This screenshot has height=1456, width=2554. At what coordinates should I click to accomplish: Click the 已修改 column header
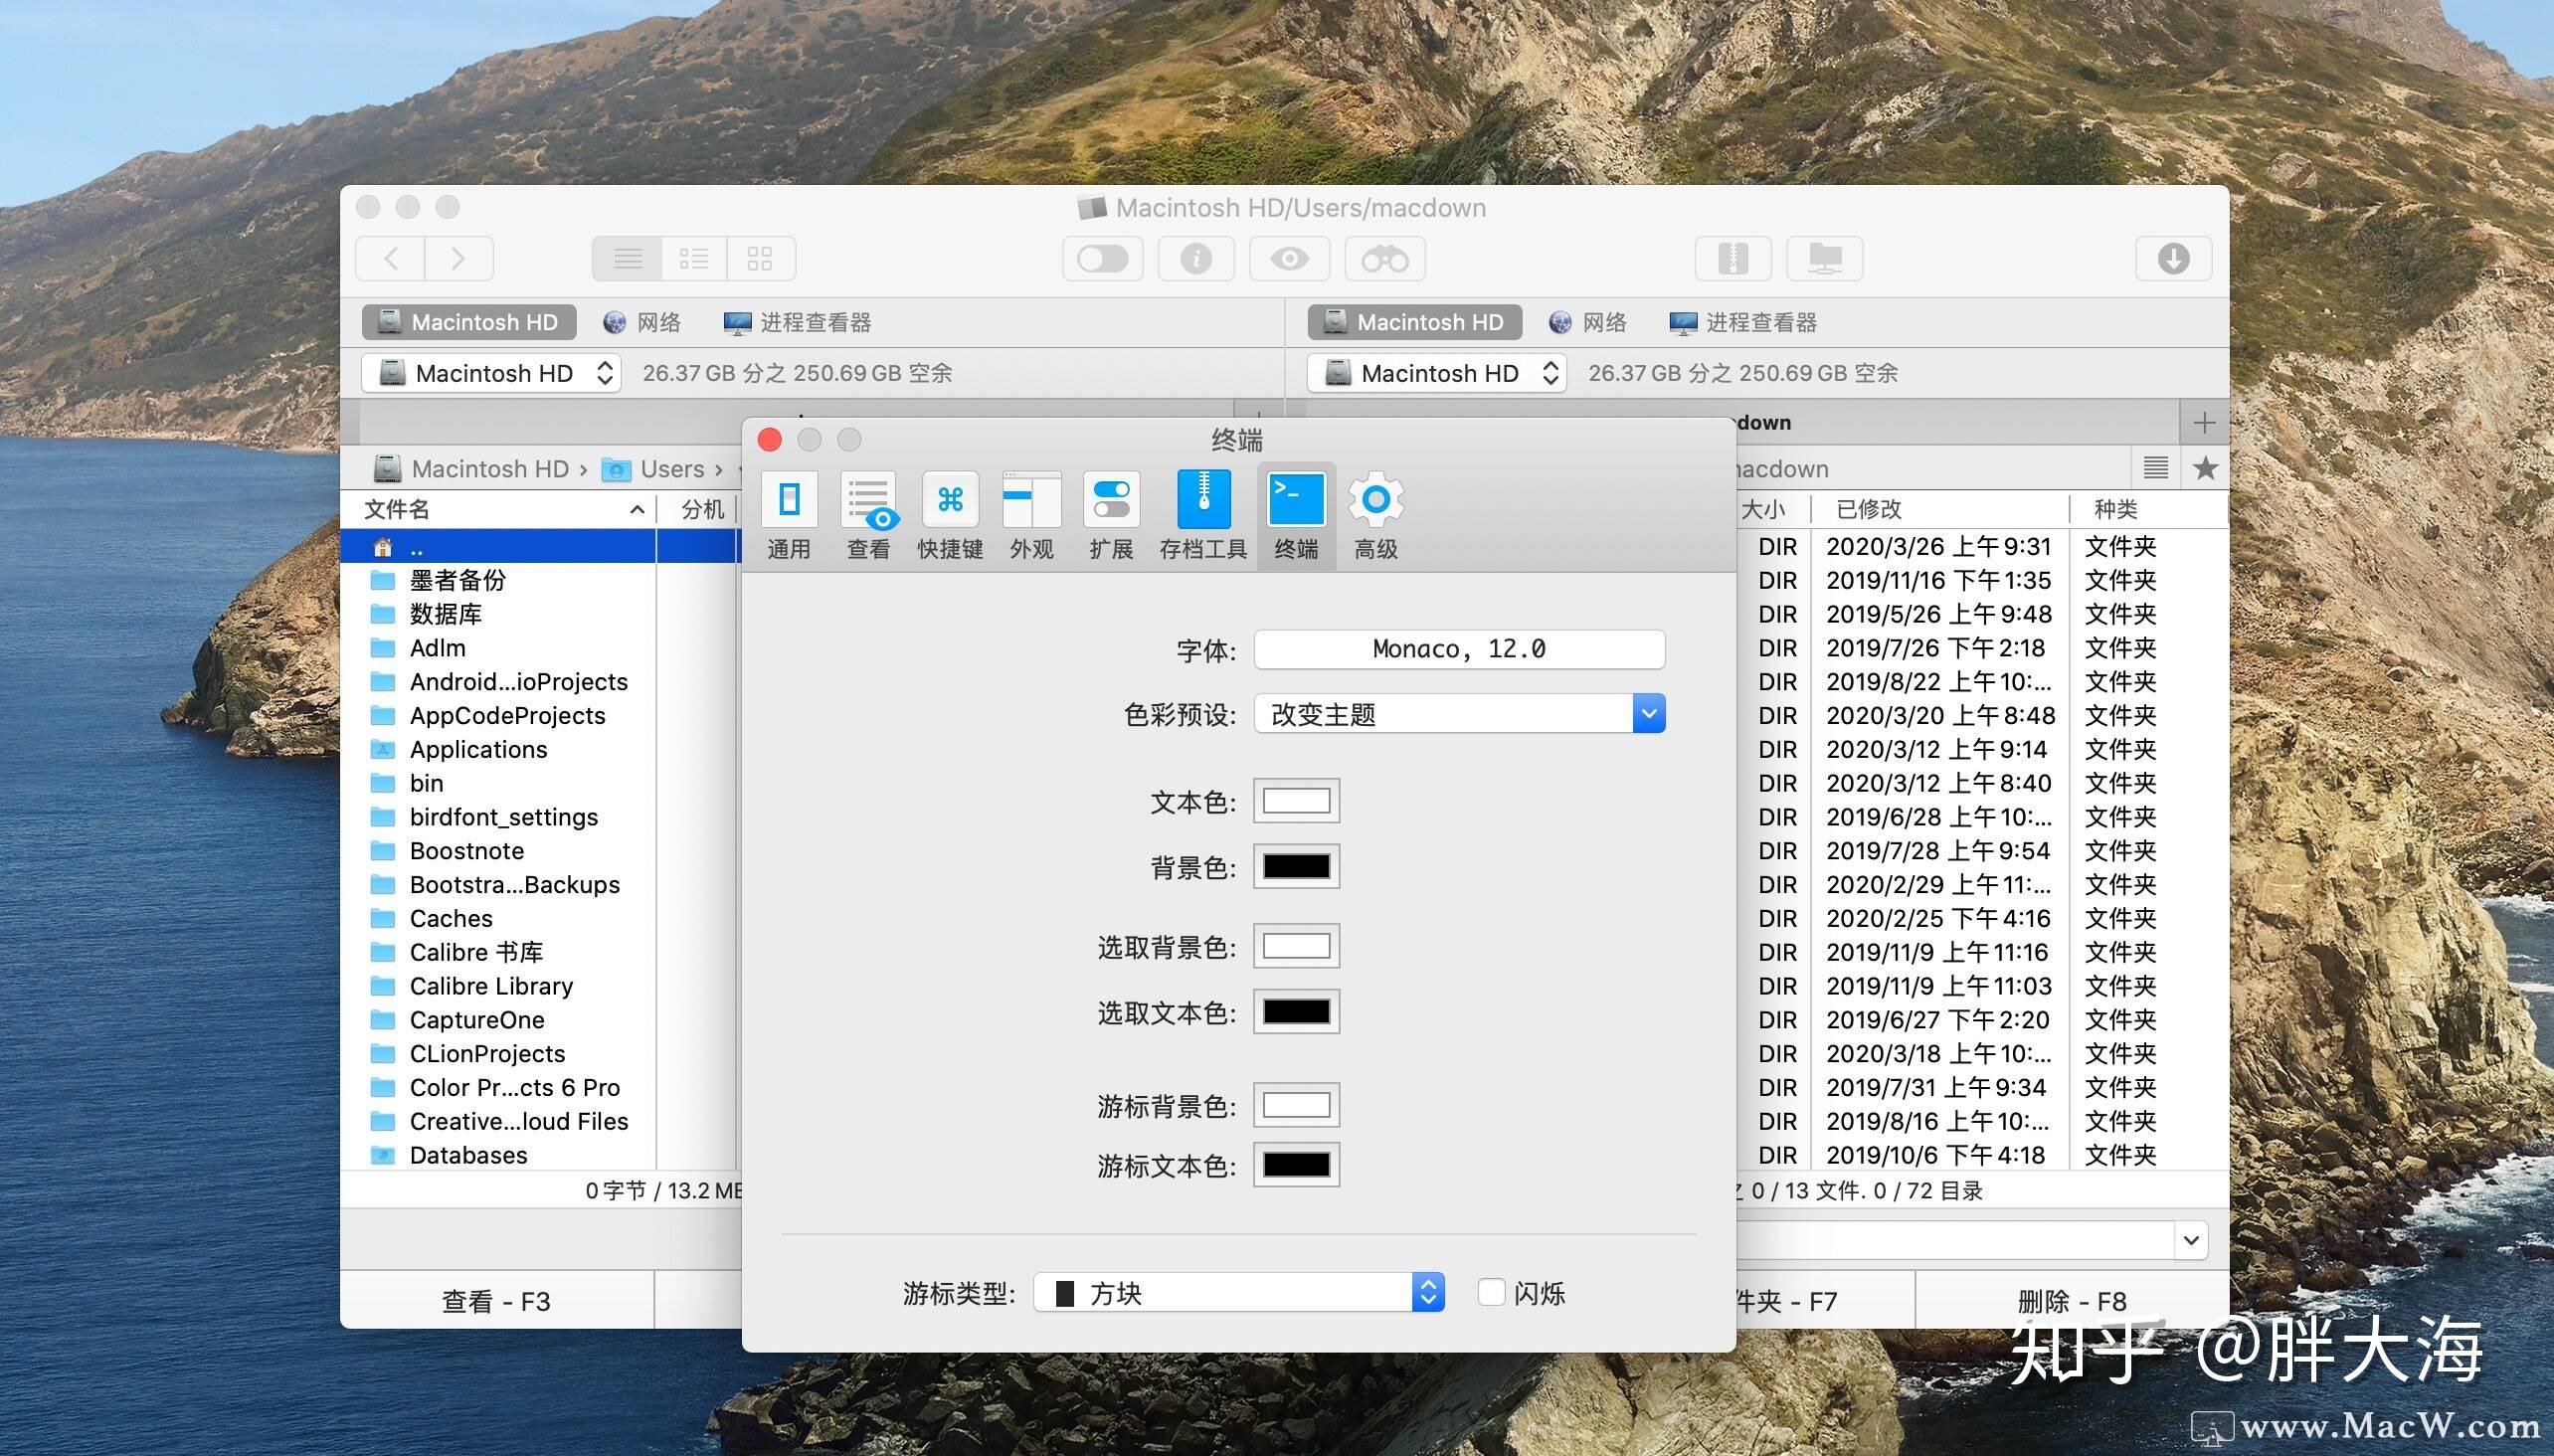[x=1938, y=509]
